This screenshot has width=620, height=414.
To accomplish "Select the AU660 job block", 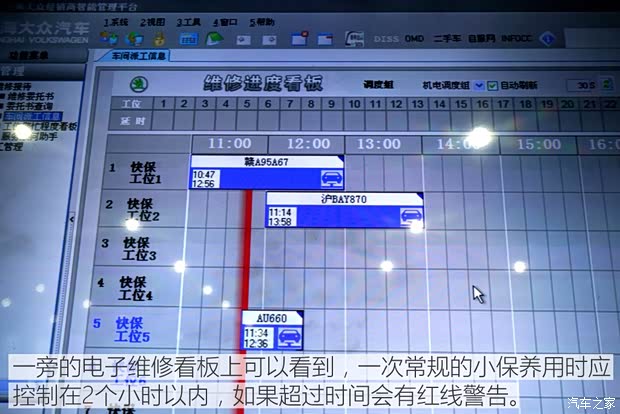I will coord(272,330).
